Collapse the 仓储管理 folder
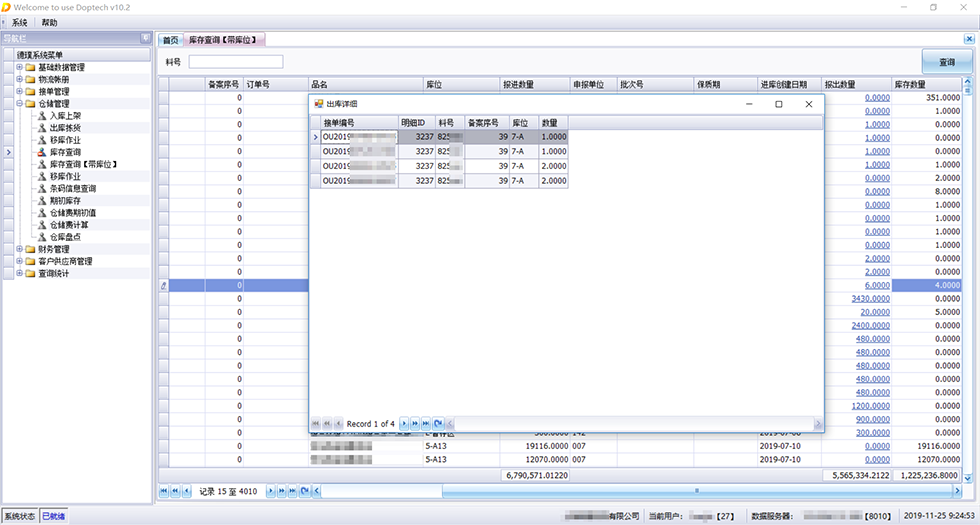The height and width of the screenshot is (525, 980). click(x=19, y=104)
